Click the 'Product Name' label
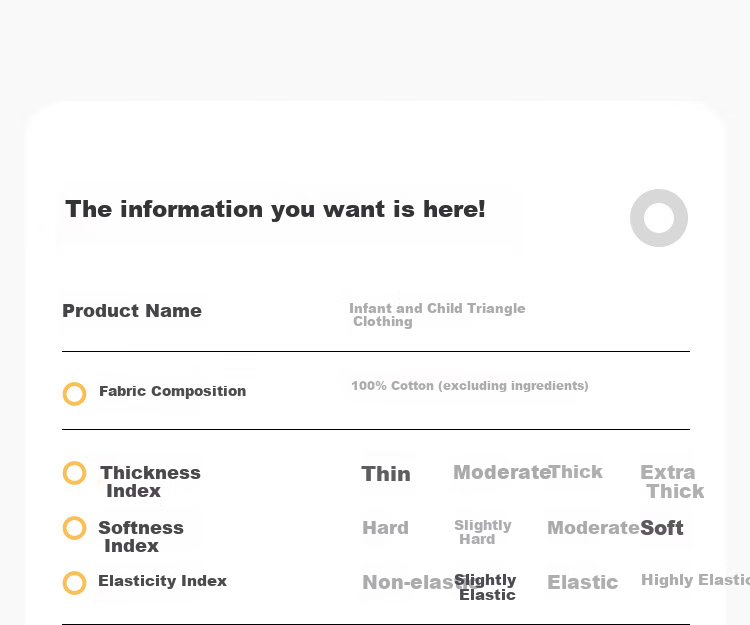Image resolution: width=750 pixels, height=625 pixels. (x=132, y=311)
